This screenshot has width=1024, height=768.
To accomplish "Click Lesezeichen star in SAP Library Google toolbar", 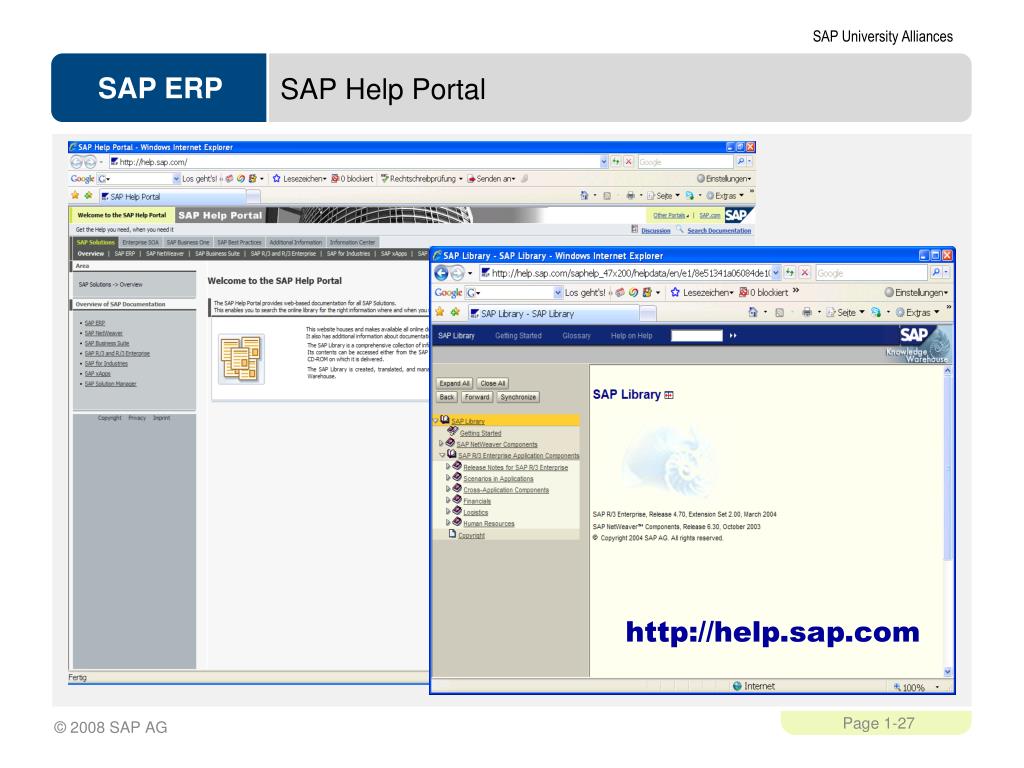I will [675, 293].
